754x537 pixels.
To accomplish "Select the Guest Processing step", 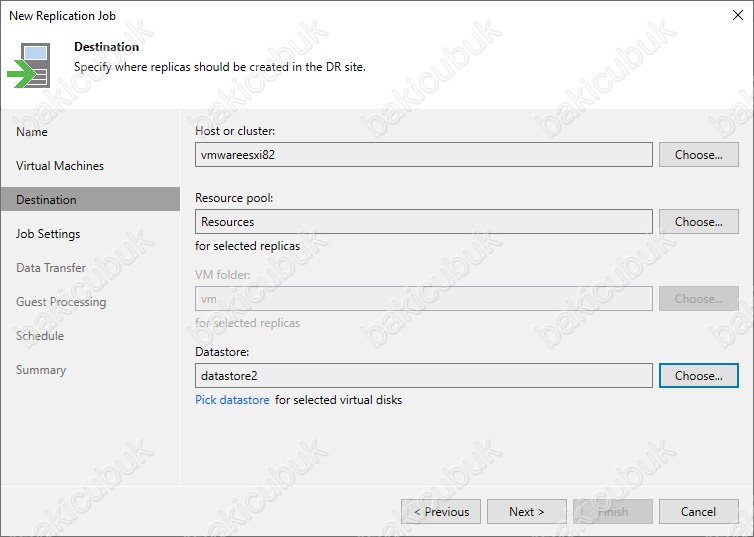I will (x=61, y=302).
